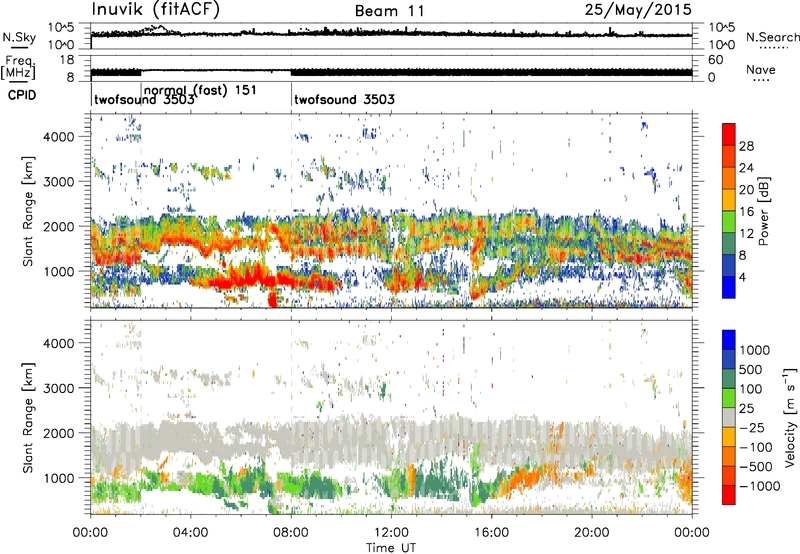Click the '-1000' velocity colorbar label
The image size is (800, 554).
(760, 486)
